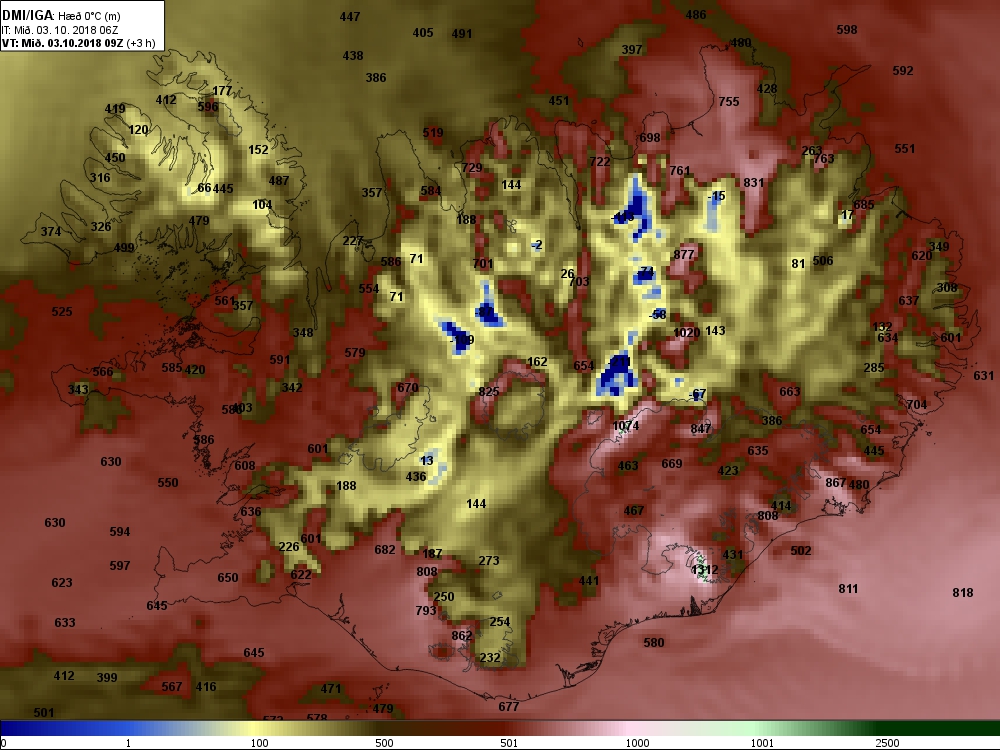
Task: Select the map value 670
Action: [408, 387]
